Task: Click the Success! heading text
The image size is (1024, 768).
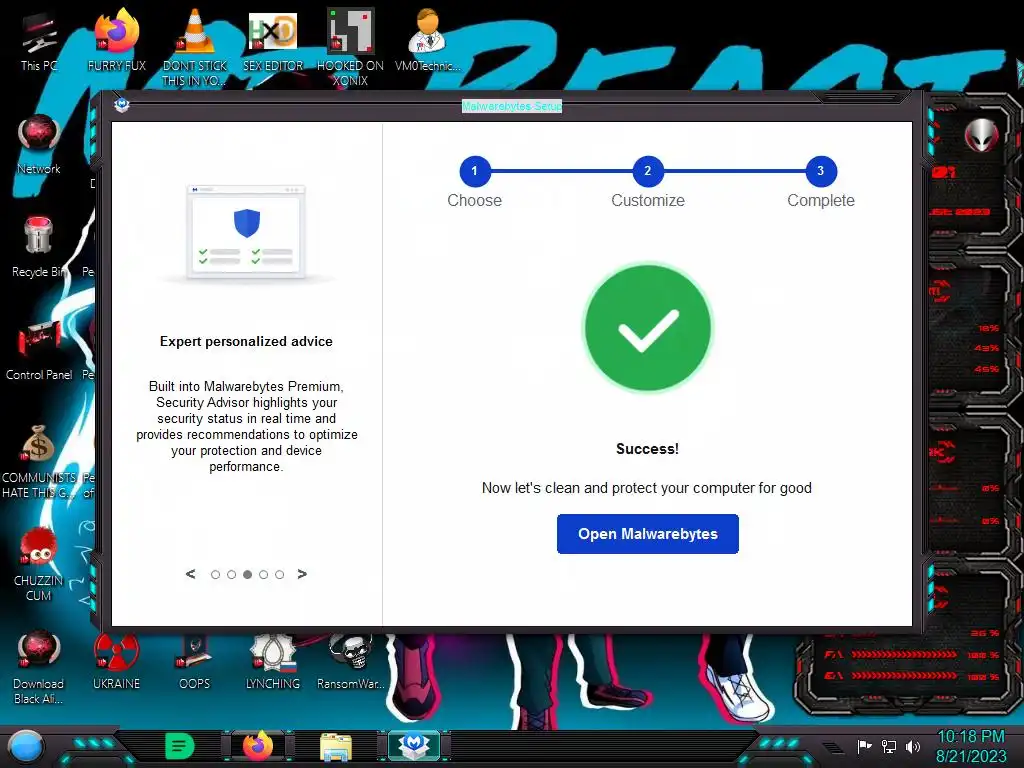Action: pos(647,449)
